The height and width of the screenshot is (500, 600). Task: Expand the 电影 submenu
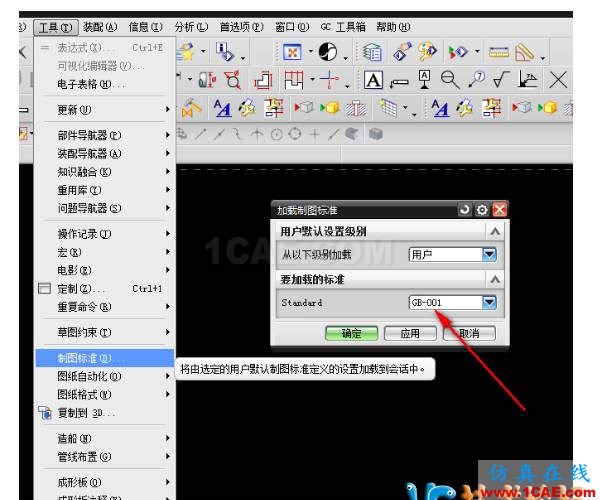[104, 270]
